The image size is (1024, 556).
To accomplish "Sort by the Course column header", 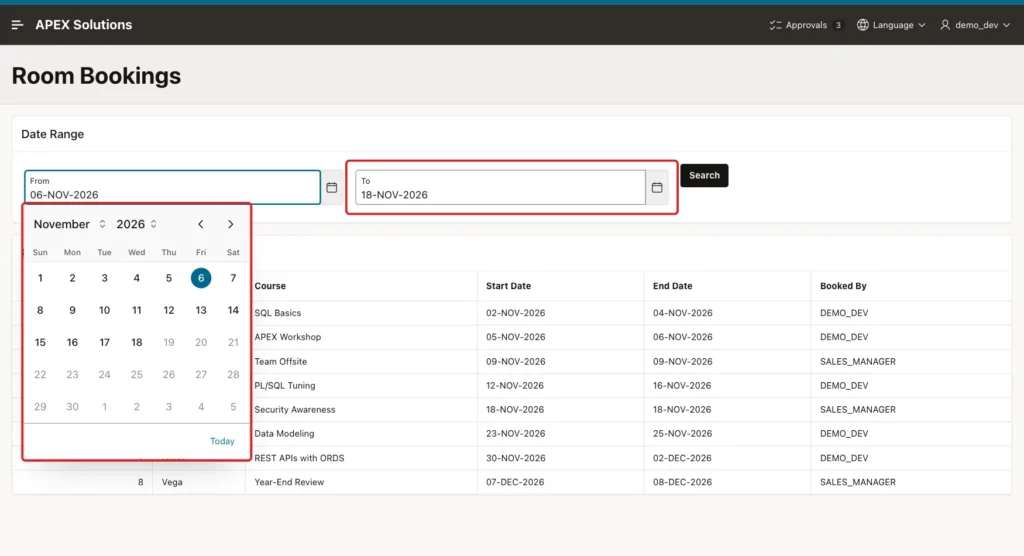I will pyautogui.click(x=270, y=286).
